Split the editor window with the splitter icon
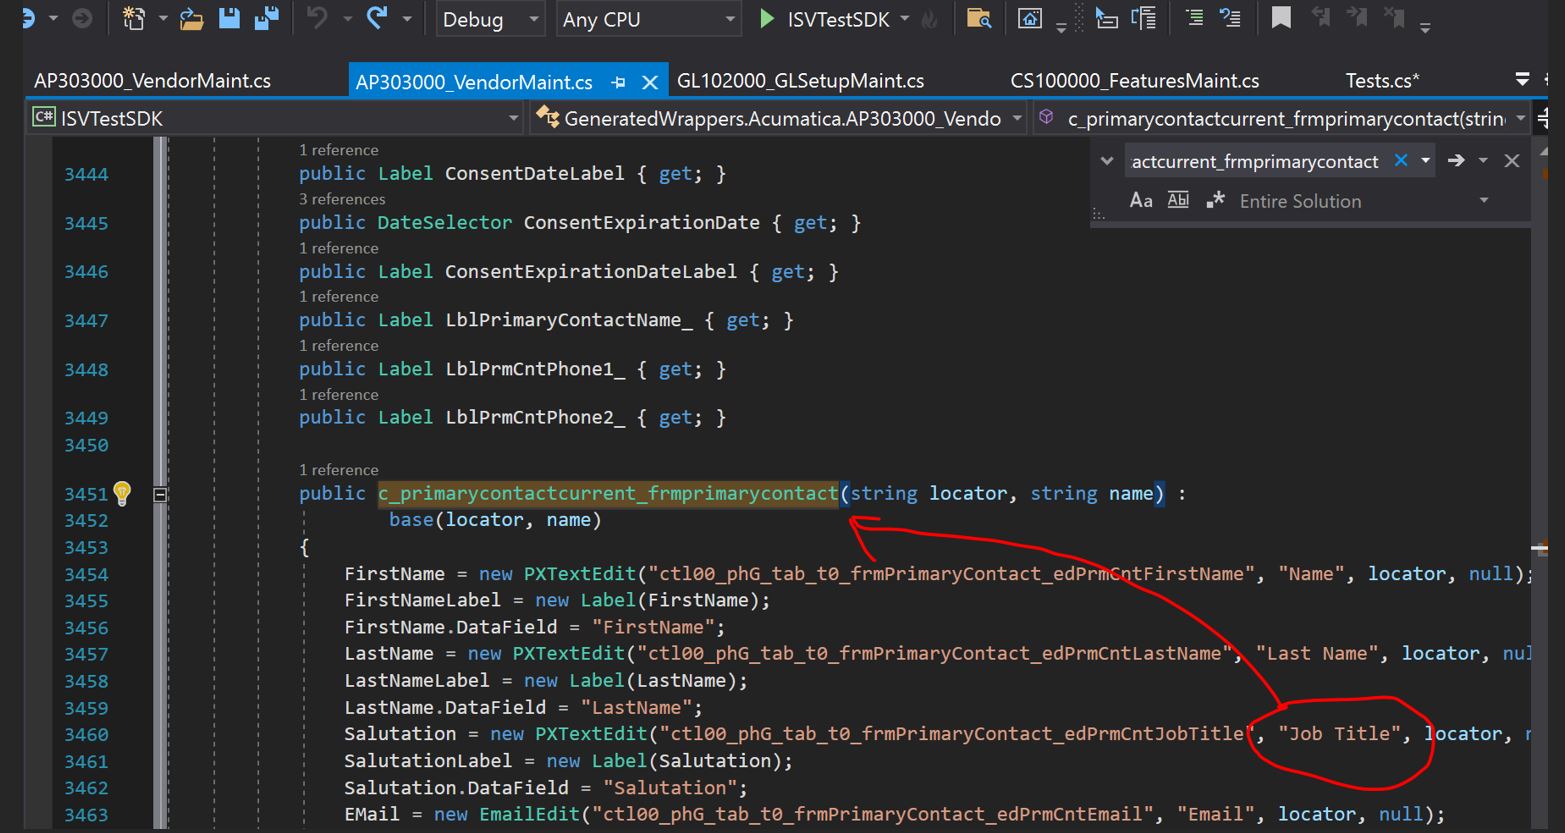Screen dimensions: 1565x833 [x=1542, y=117]
